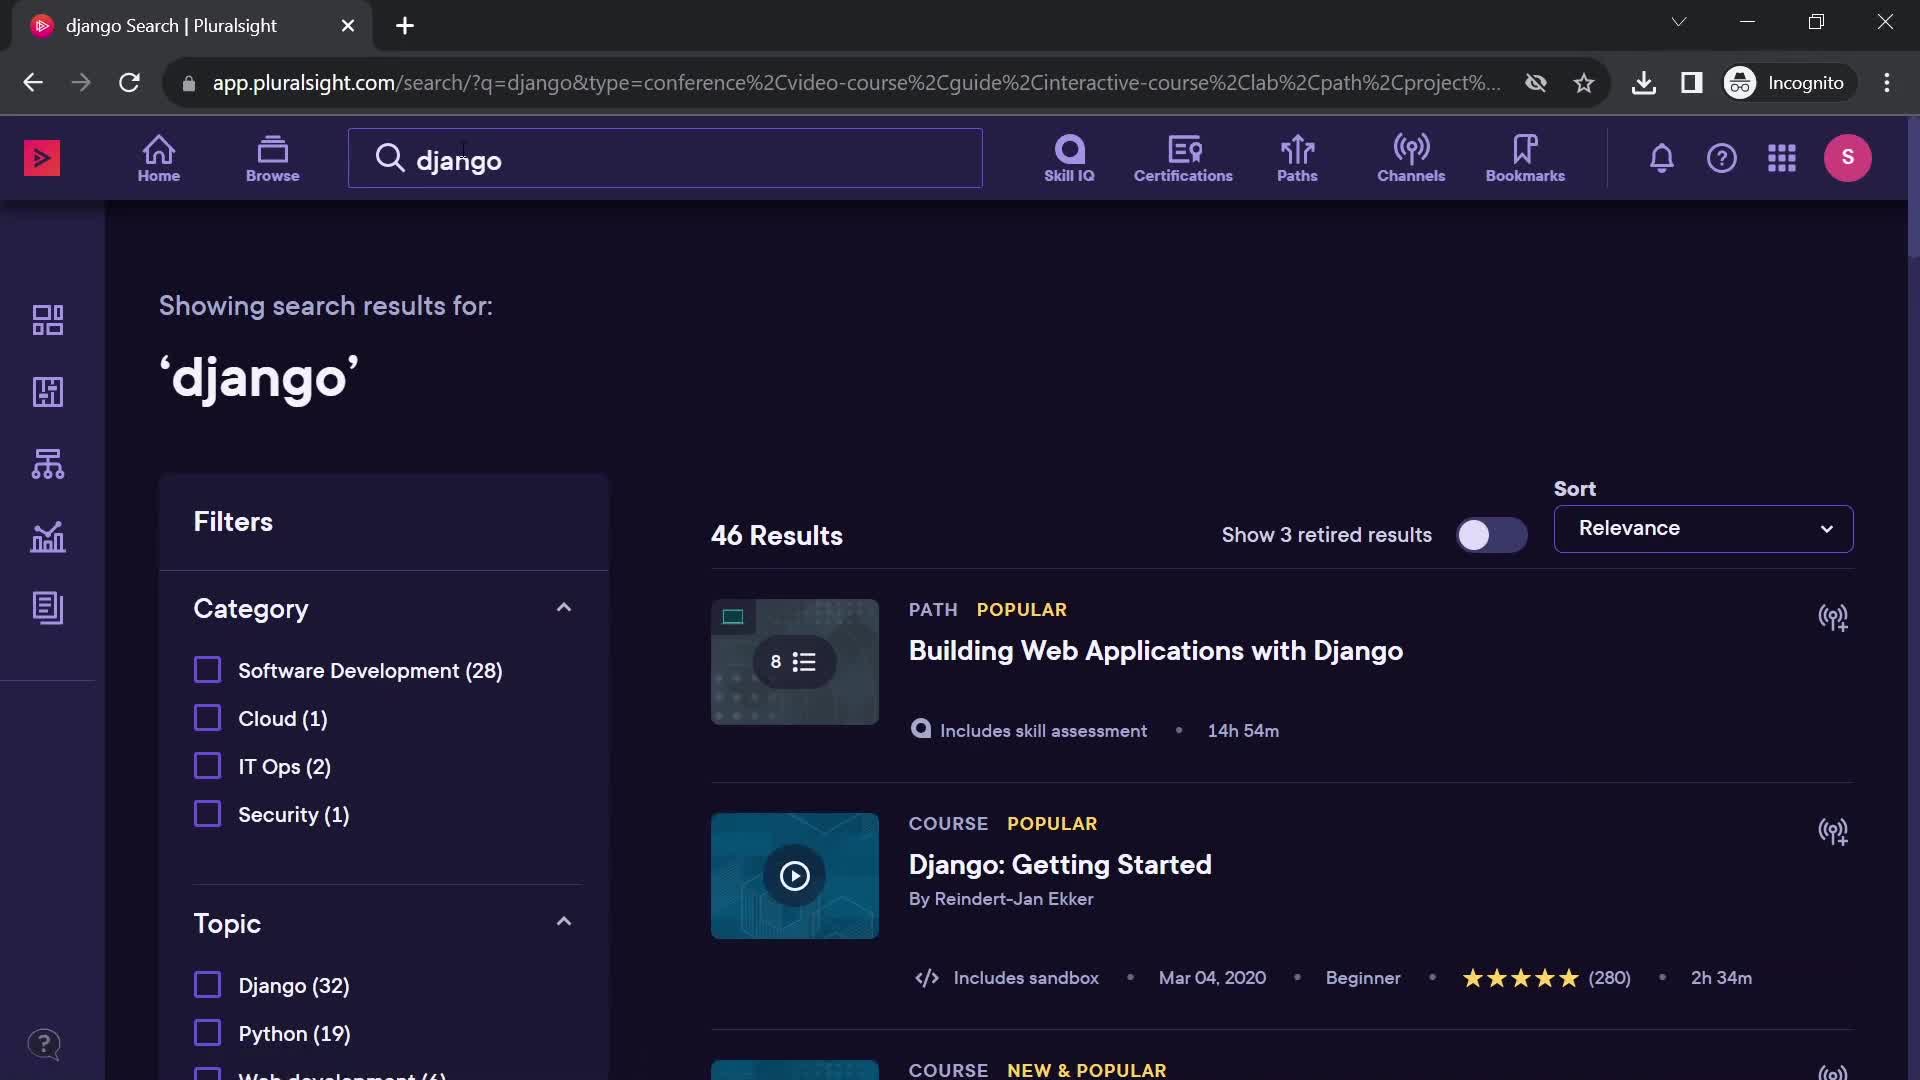Open Skill IQ page

click(1069, 158)
